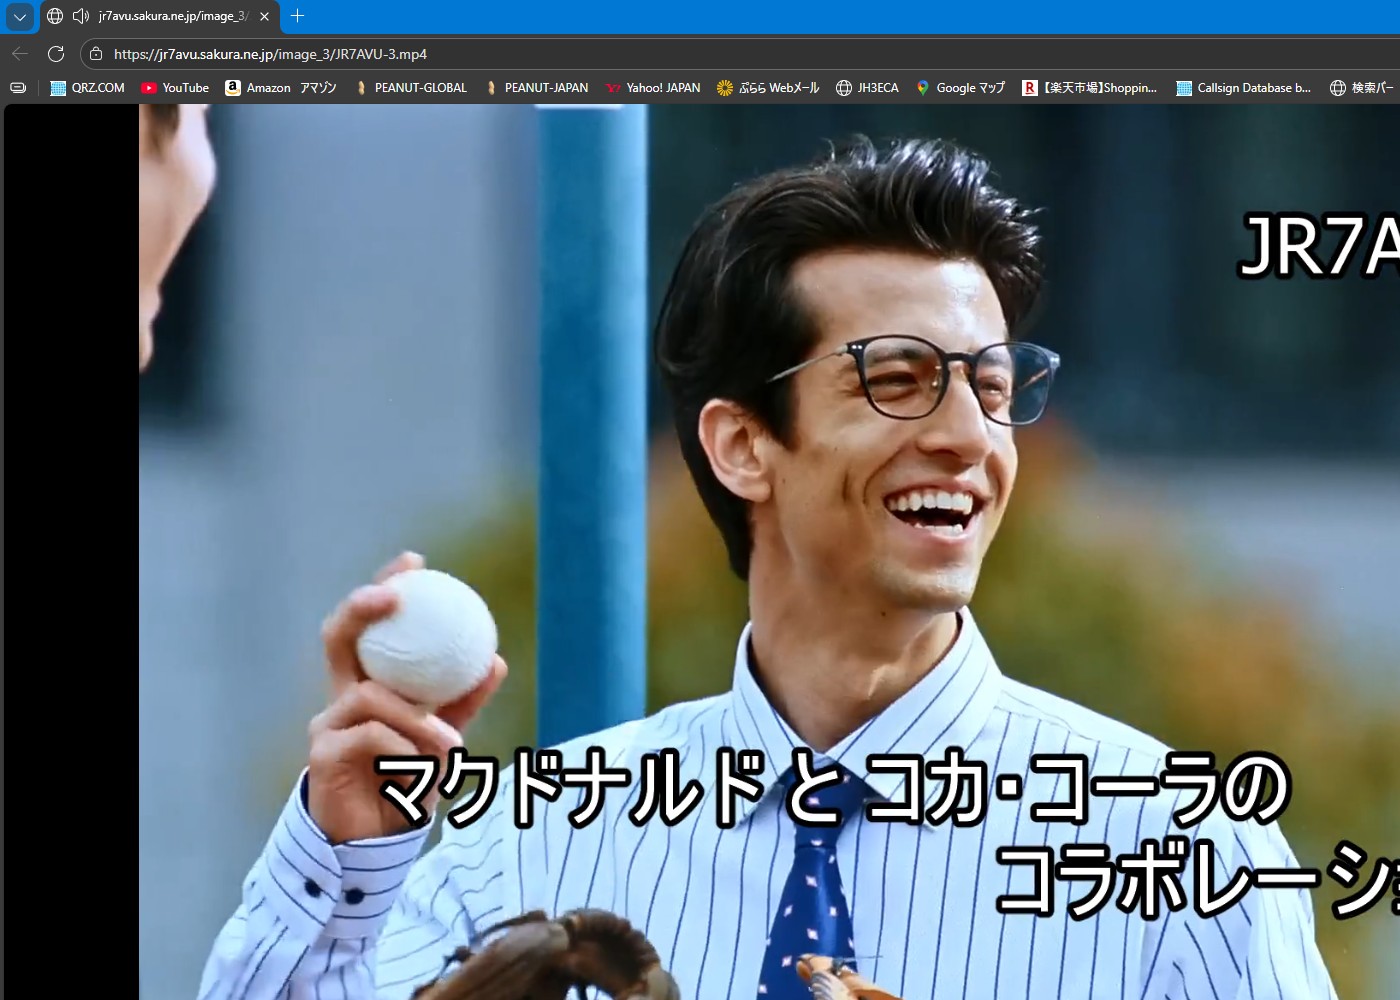This screenshot has width=1400, height=1000.
Task: Open the ぷらら Webメール bookmark
Action: [x=768, y=88]
